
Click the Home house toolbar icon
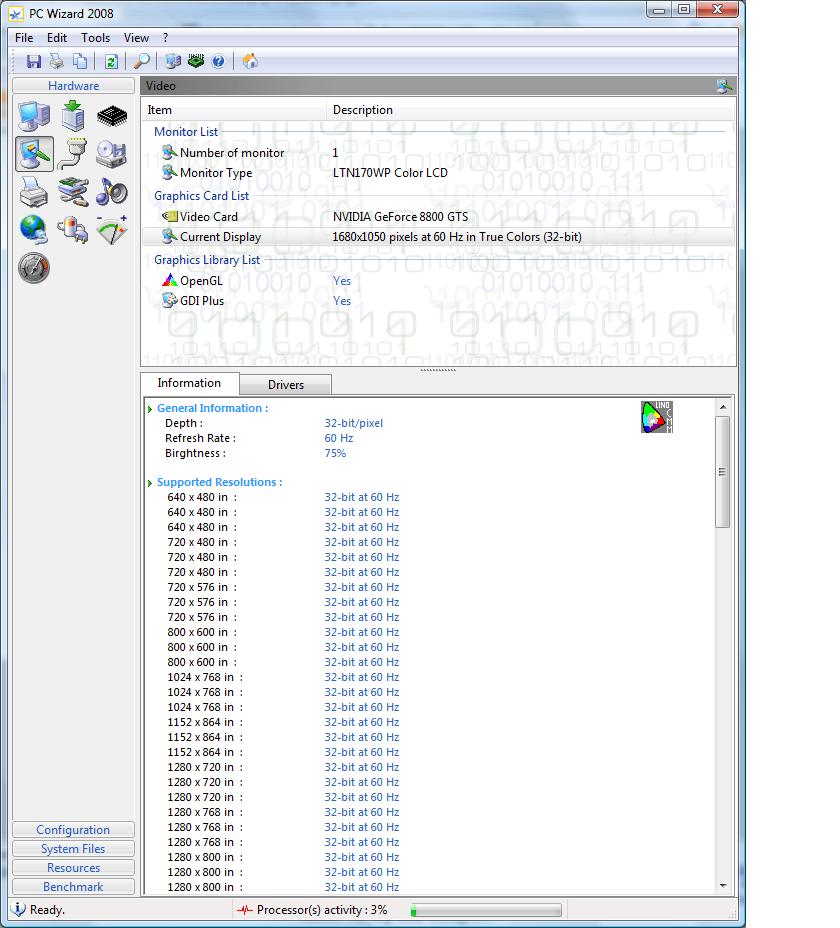tap(250, 61)
